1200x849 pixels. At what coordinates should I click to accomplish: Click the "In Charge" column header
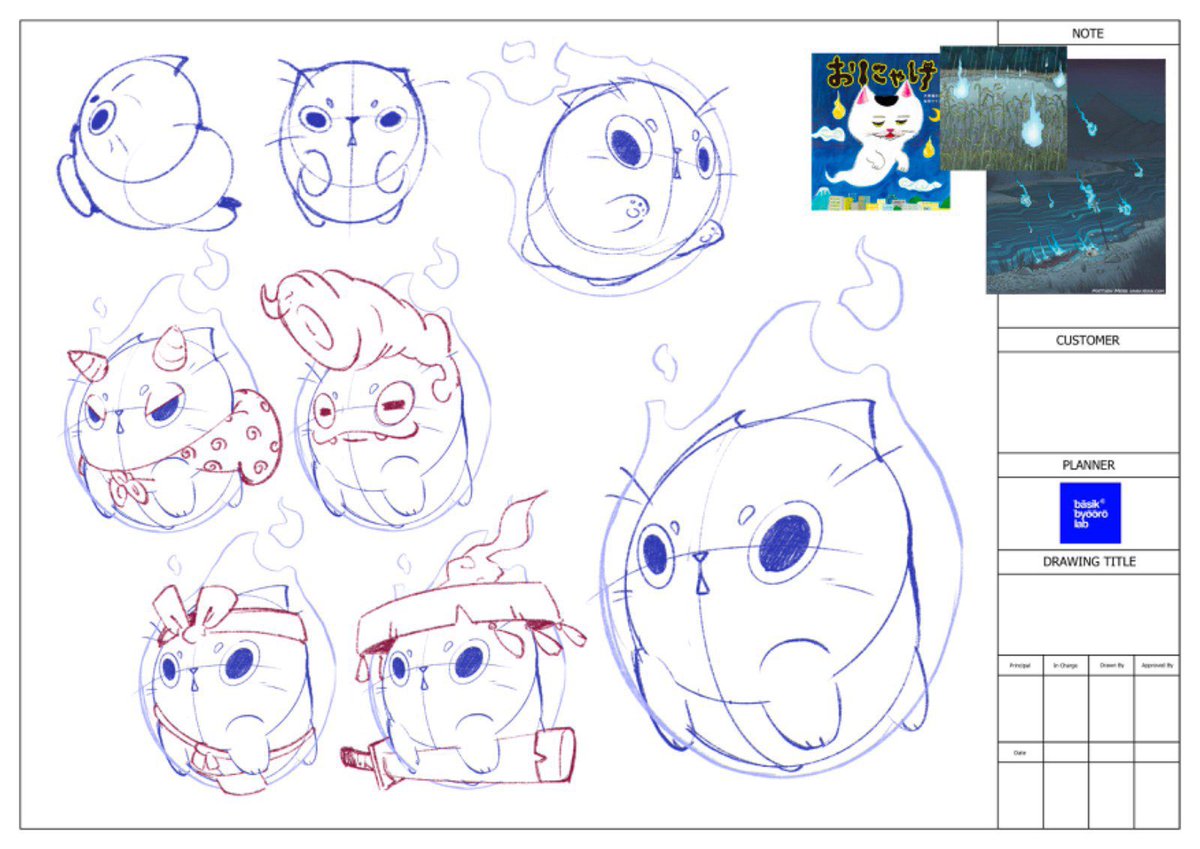(x=1066, y=665)
